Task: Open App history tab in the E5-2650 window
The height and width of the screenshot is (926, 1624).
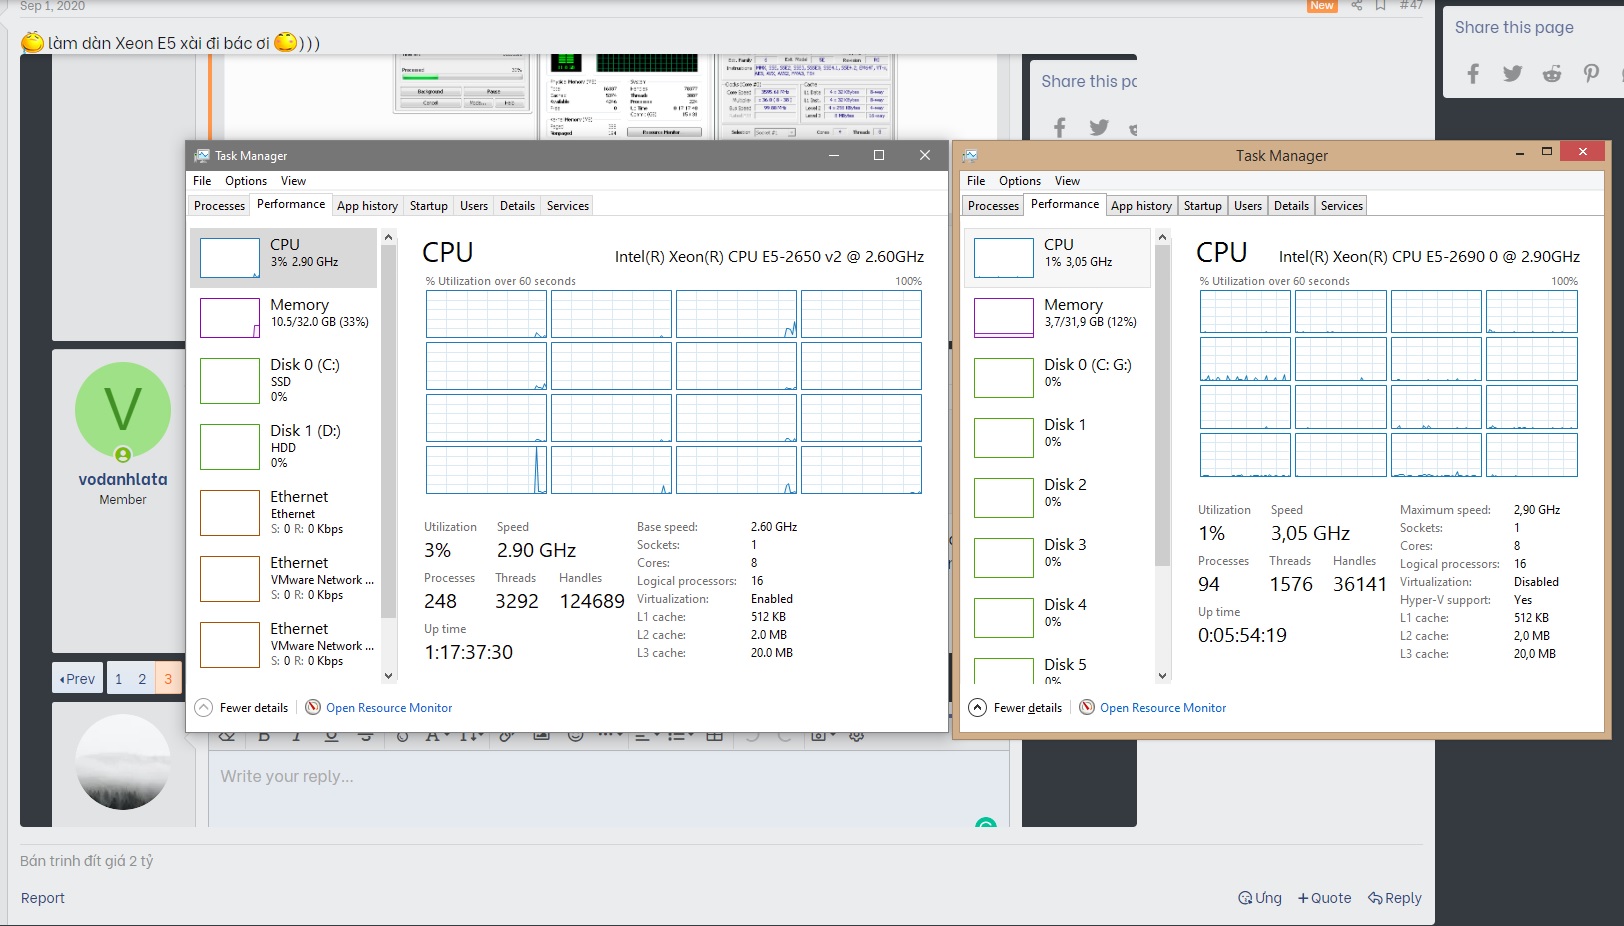Action: 367,206
